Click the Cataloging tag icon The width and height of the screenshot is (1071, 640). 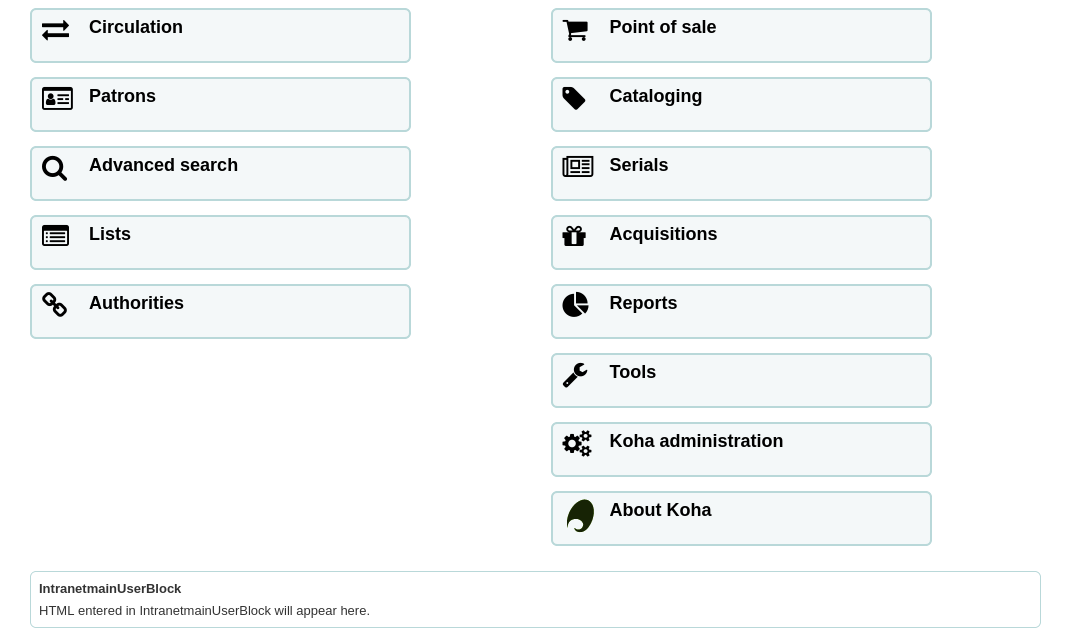[574, 99]
